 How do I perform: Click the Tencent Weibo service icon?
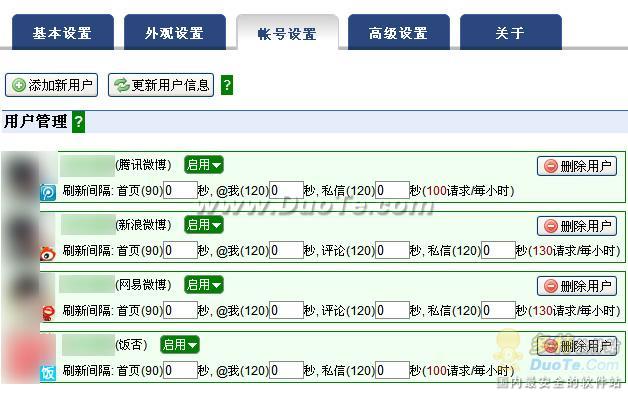point(48,193)
